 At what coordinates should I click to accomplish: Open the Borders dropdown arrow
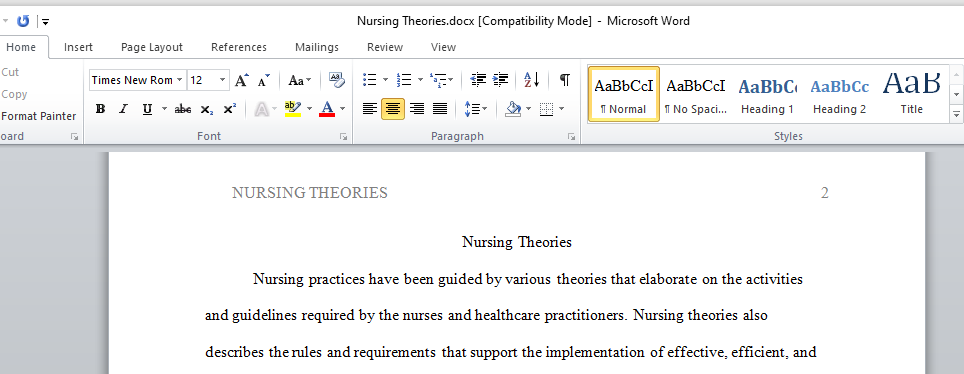[x=562, y=109]
